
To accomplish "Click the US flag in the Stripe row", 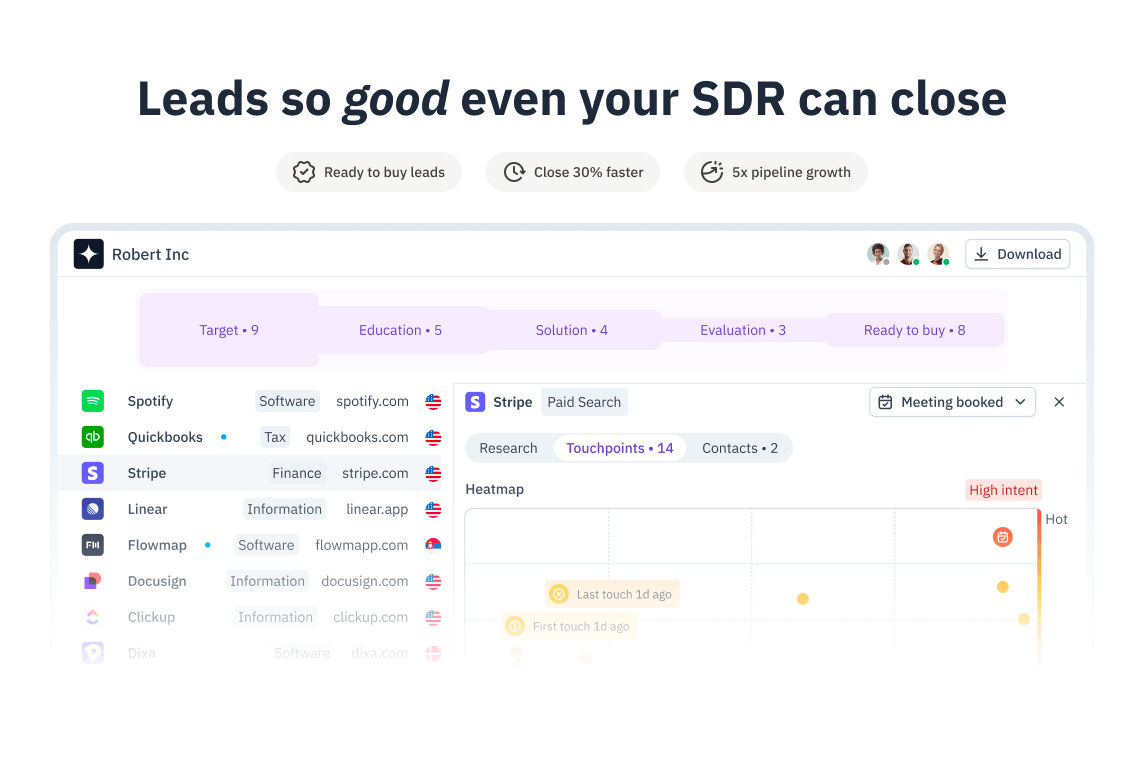I will click(433, 473).
